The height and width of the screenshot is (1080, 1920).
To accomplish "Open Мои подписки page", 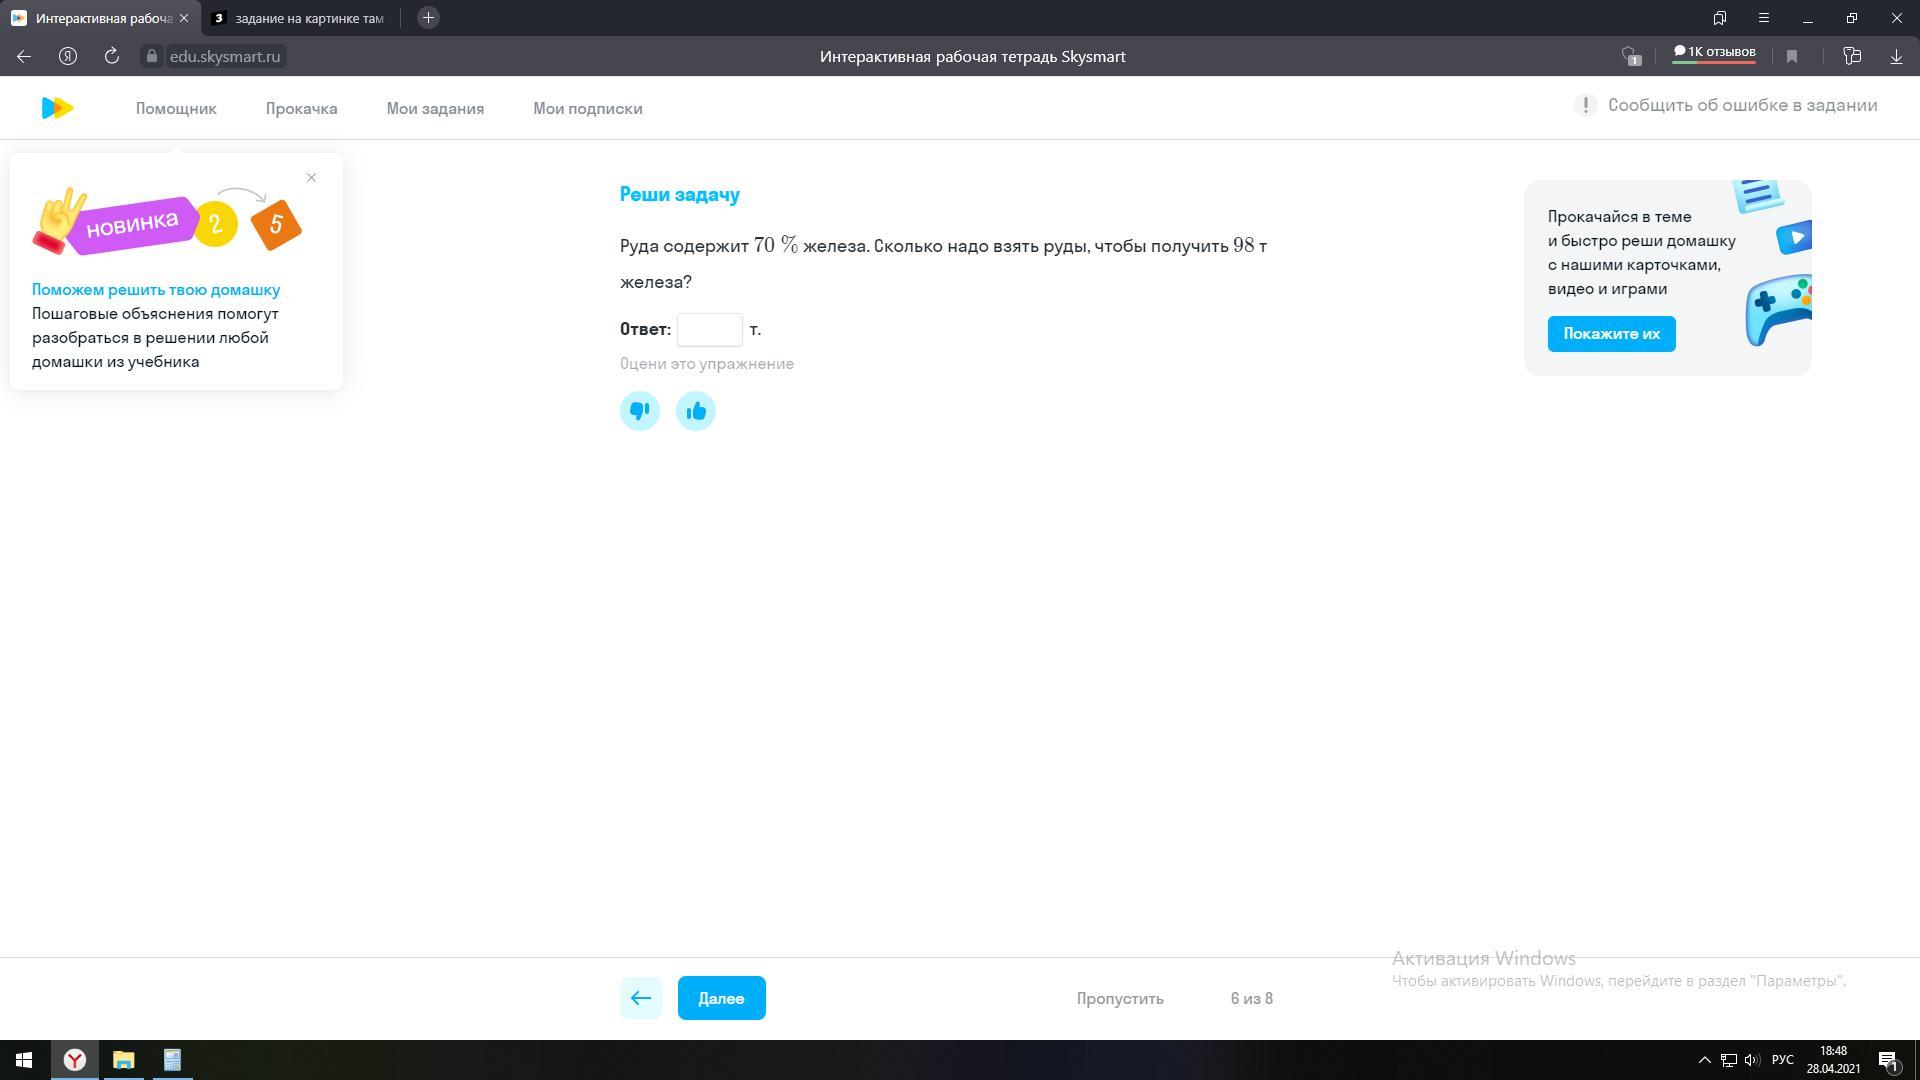I will point(587,109).
